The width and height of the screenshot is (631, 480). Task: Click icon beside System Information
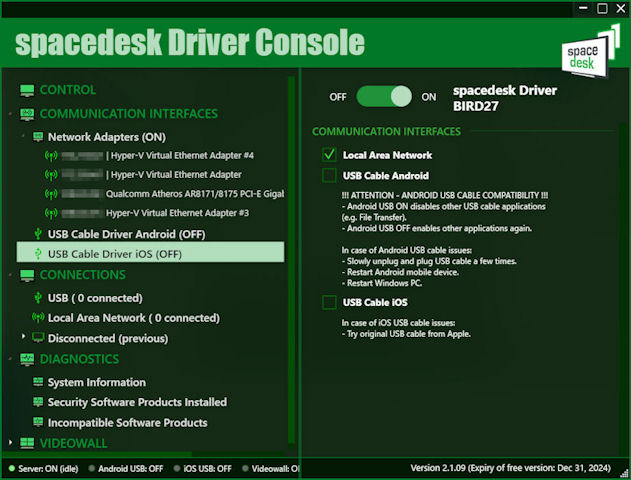coord(38,382)
